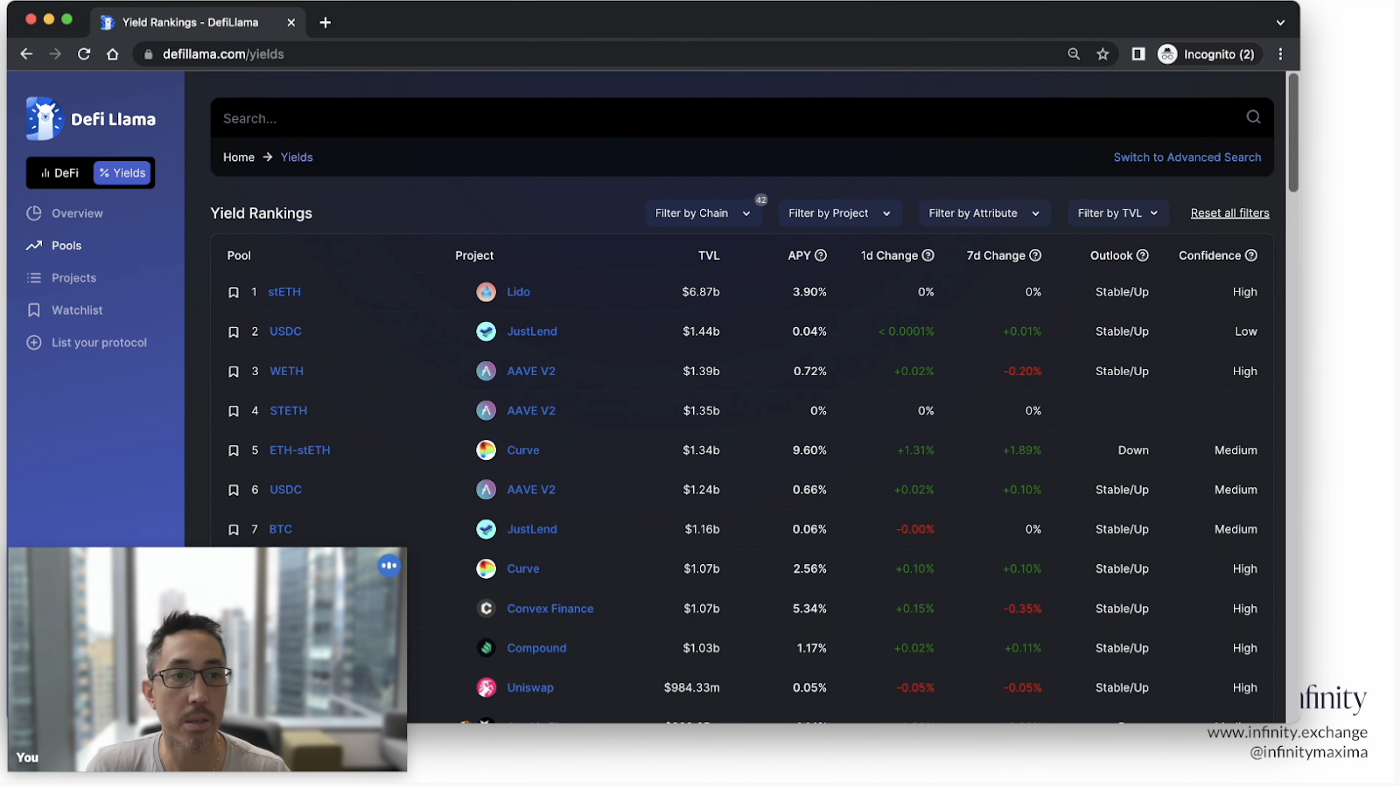This screenshot has height=786, width=1400.
Task: Open browser zoom magnifier icon
Action: (x=1074, y=54)
